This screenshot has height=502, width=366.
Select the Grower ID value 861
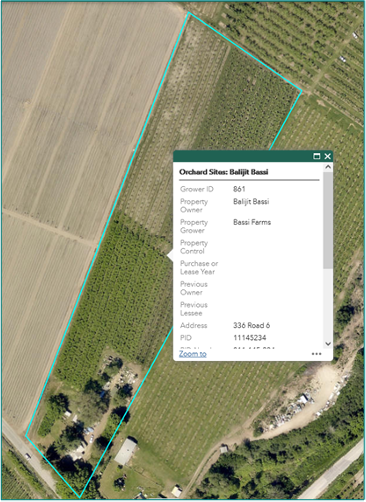click(x=239, y=189)
